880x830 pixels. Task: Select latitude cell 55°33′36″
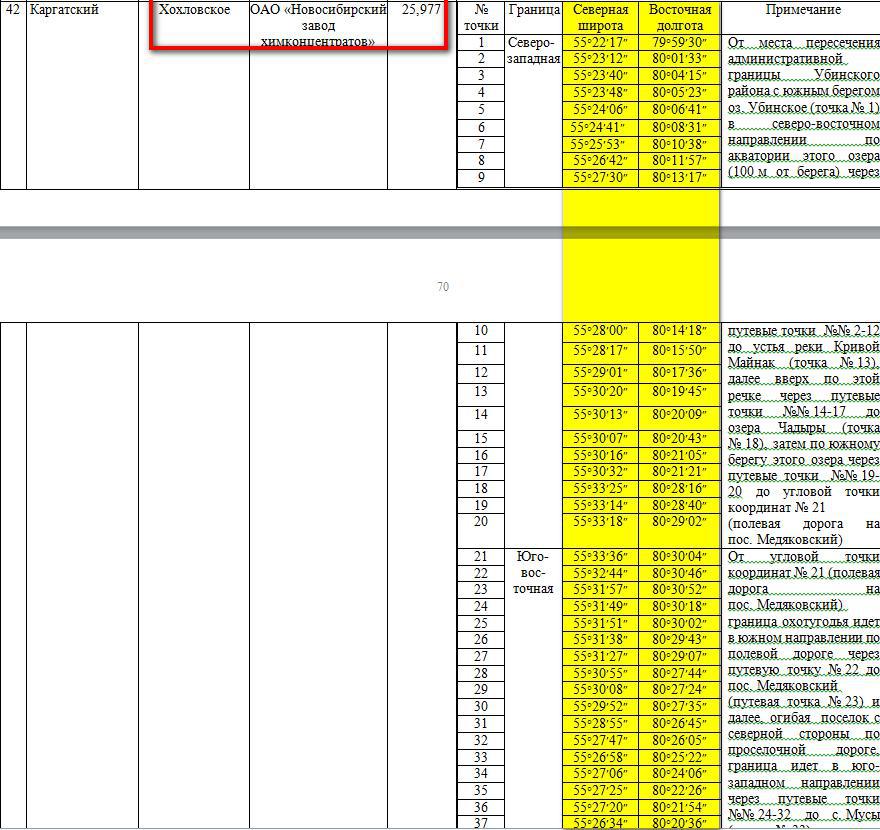[x=600, y=557]
